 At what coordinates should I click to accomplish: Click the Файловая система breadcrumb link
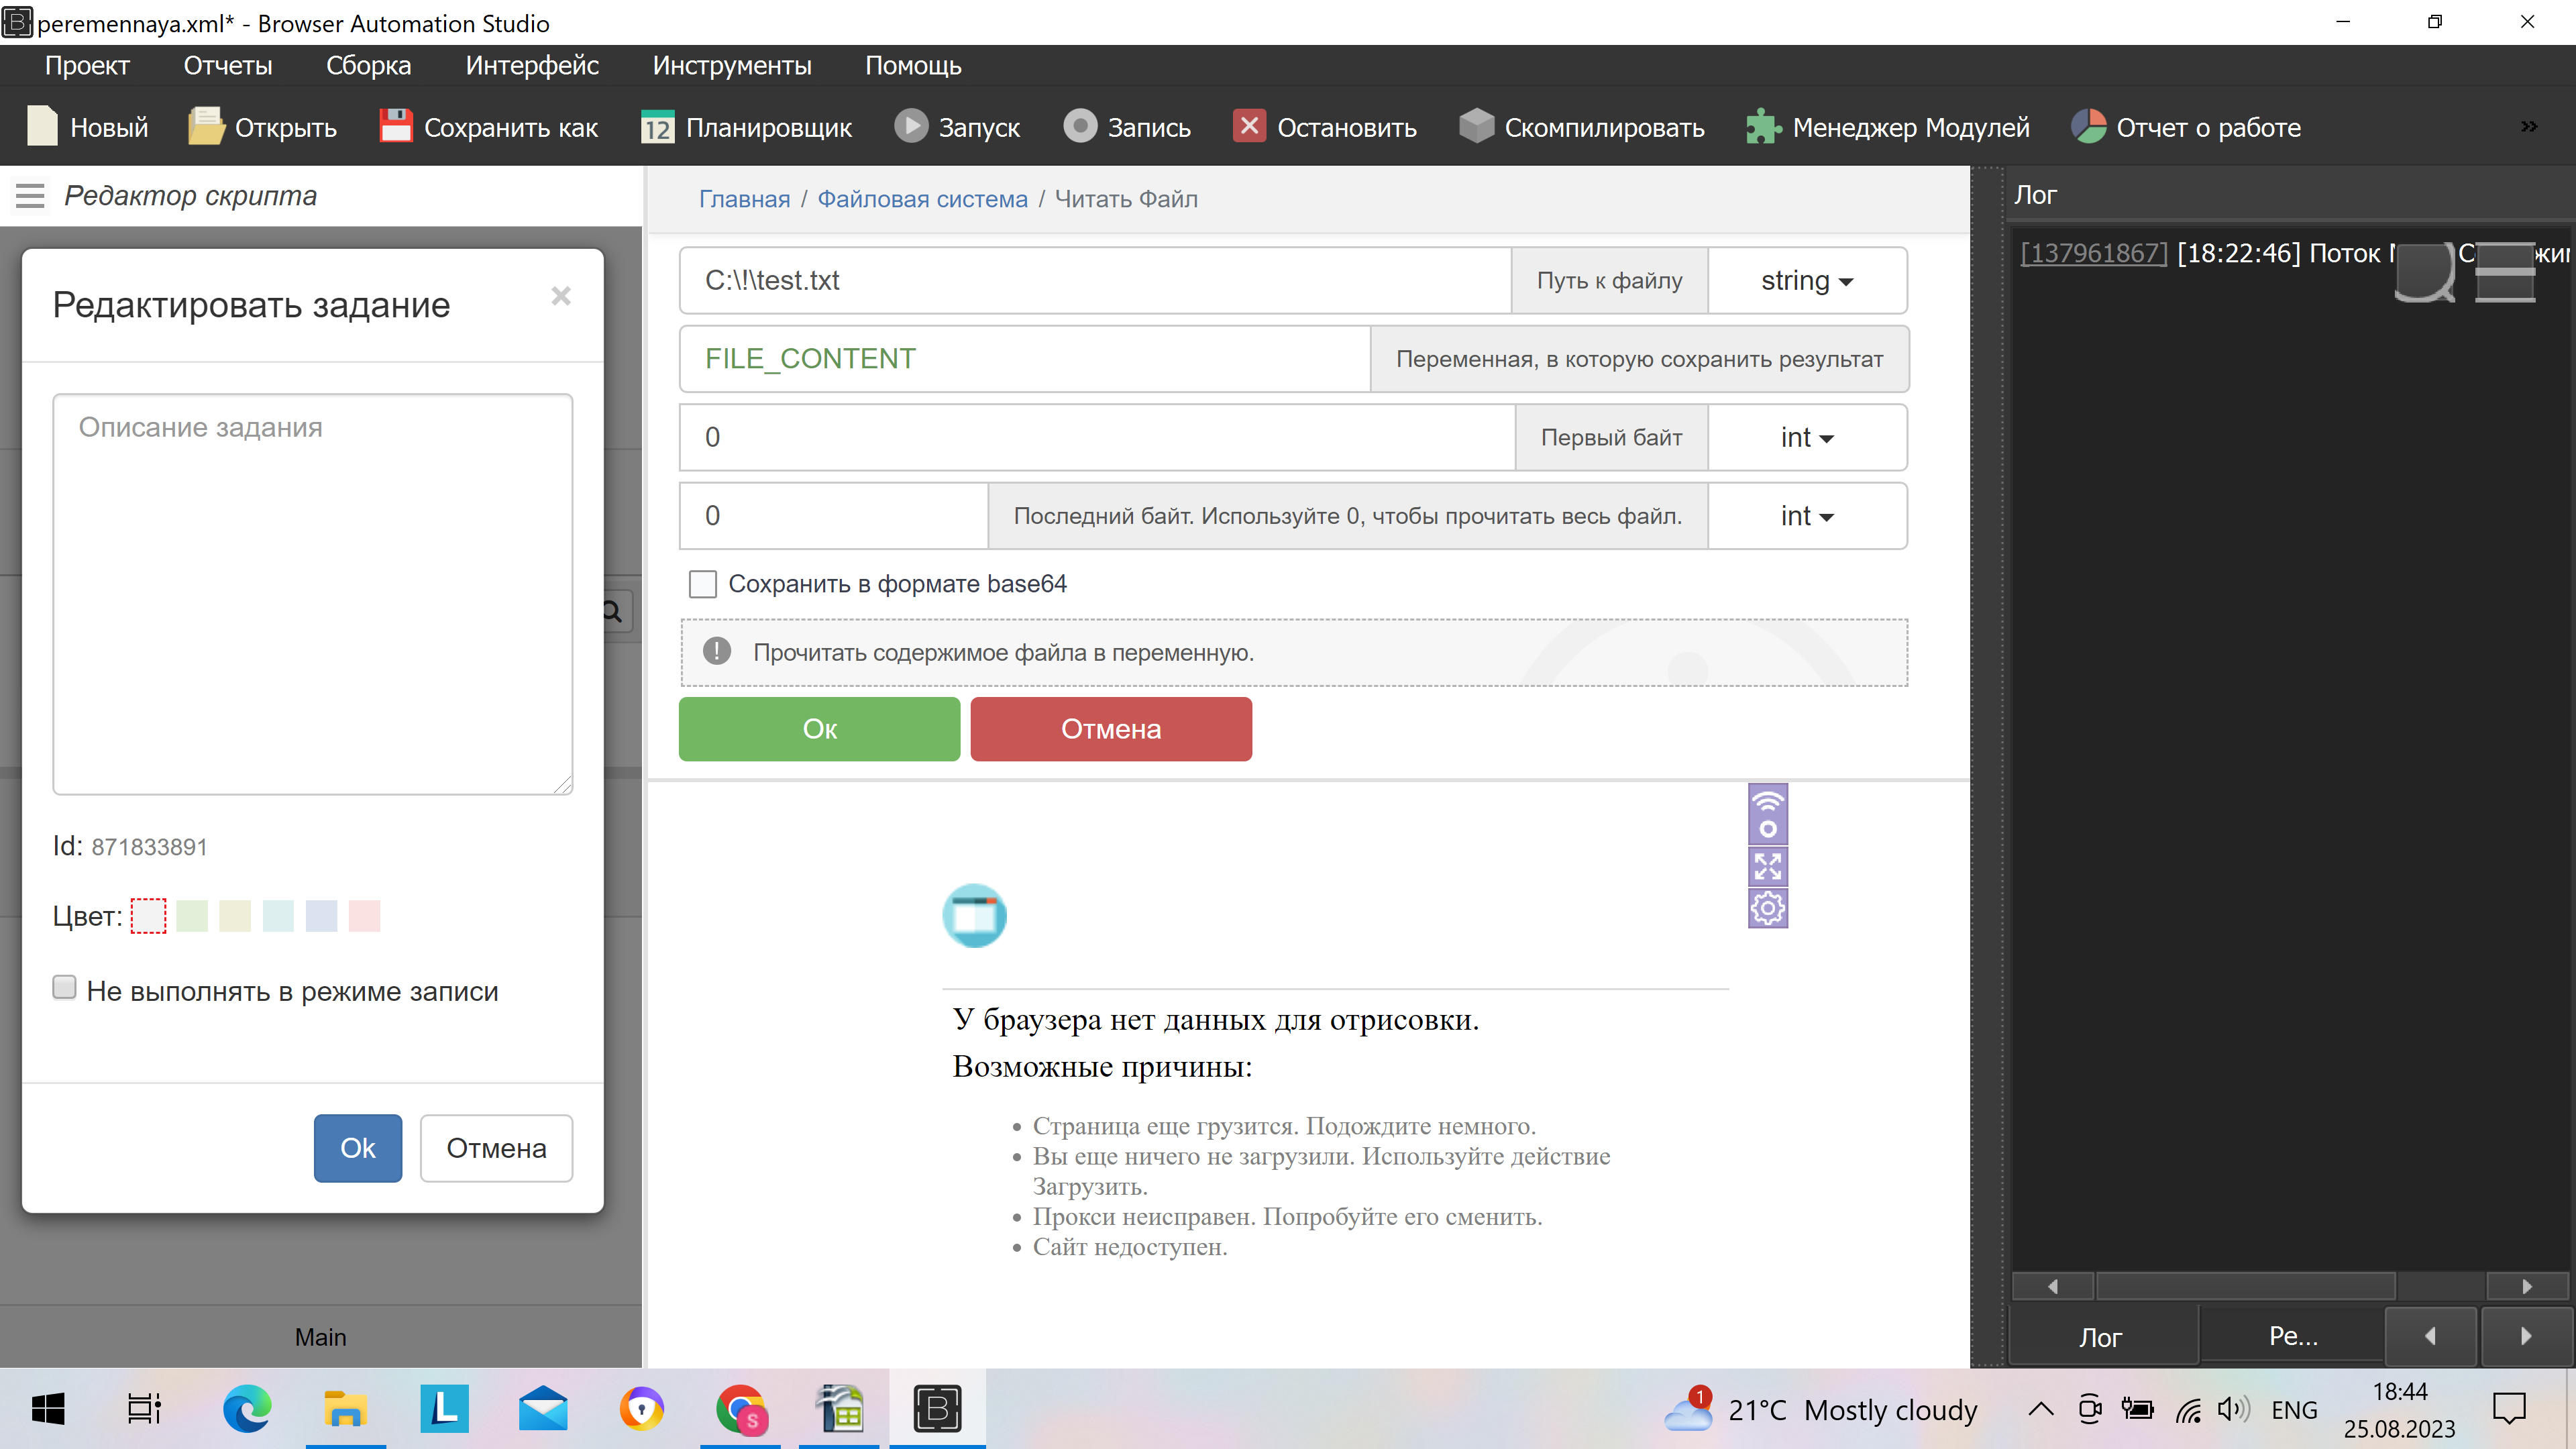[922, 199]
